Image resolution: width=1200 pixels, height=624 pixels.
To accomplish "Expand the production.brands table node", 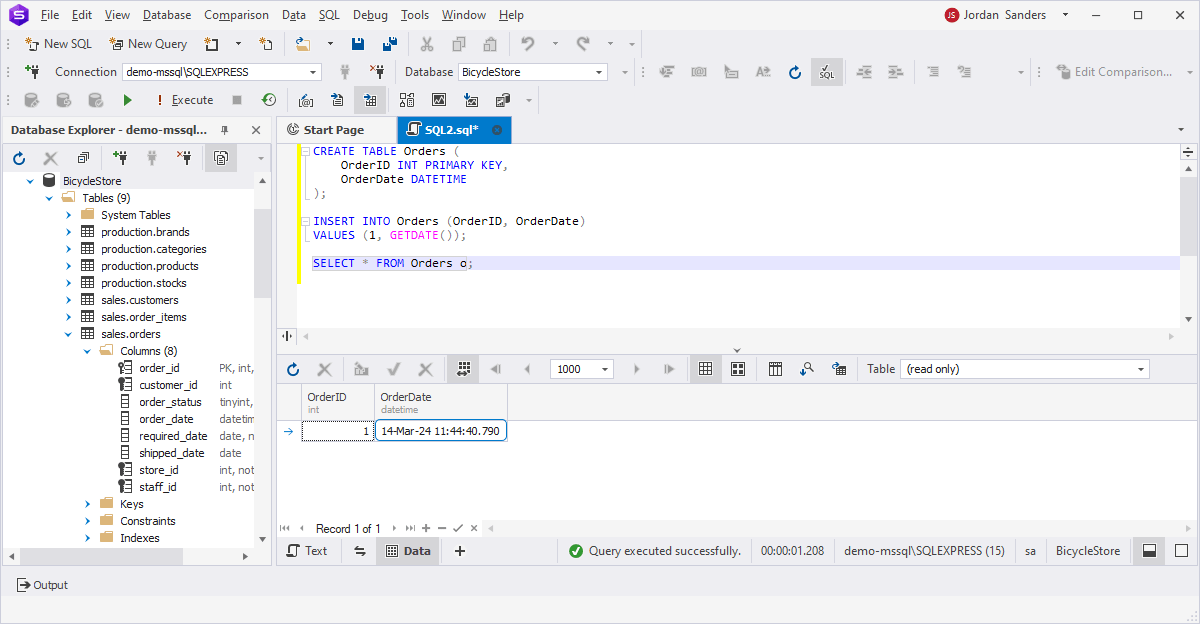I will (68, 232).
